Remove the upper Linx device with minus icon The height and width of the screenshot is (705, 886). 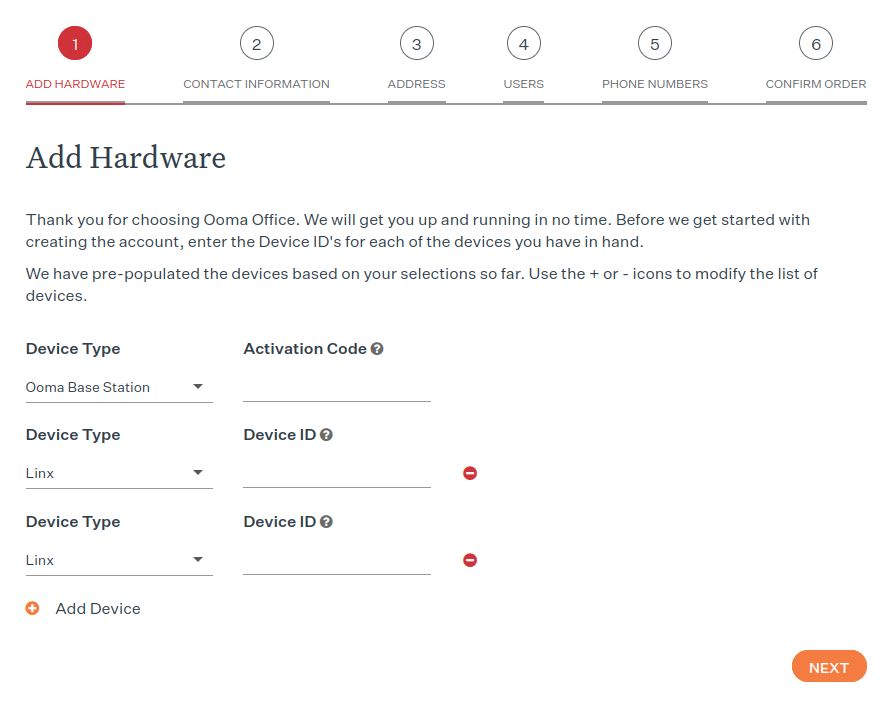coord(470,473)
